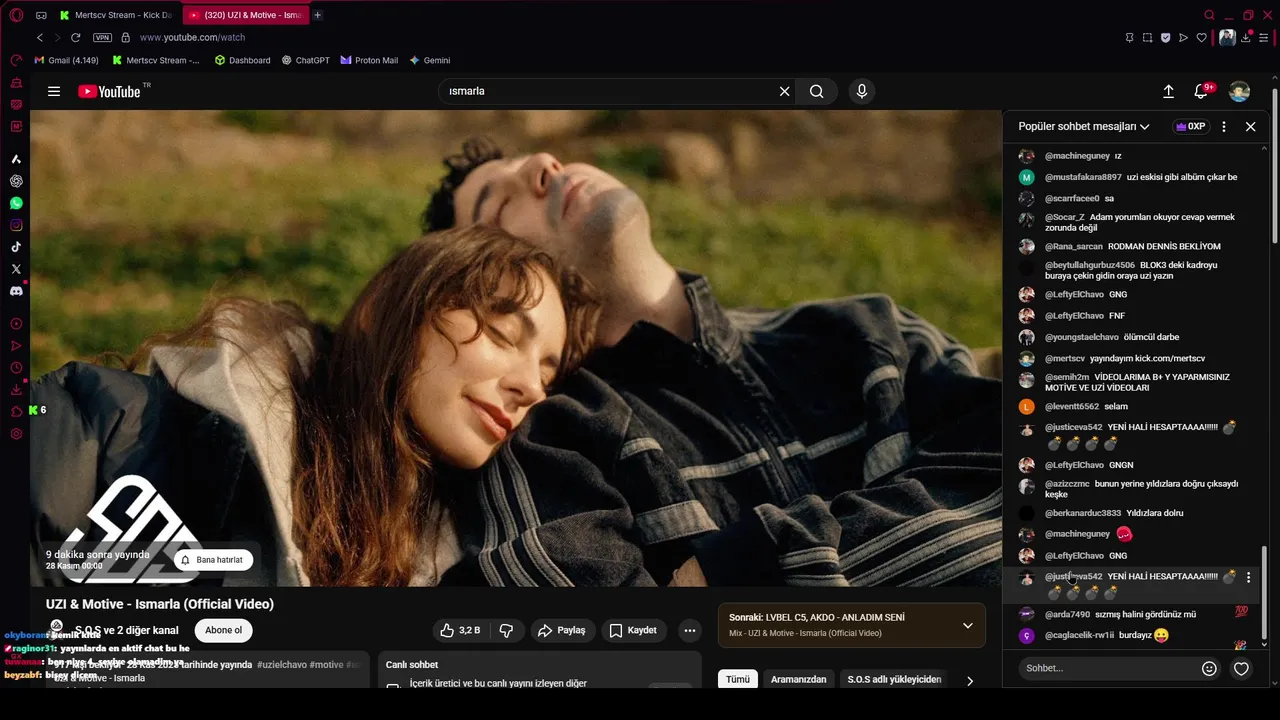Expand the 'Sonraki' mix playlist chevron
This screenshot has height=720, width=1280.
click(x=967, y=626)
